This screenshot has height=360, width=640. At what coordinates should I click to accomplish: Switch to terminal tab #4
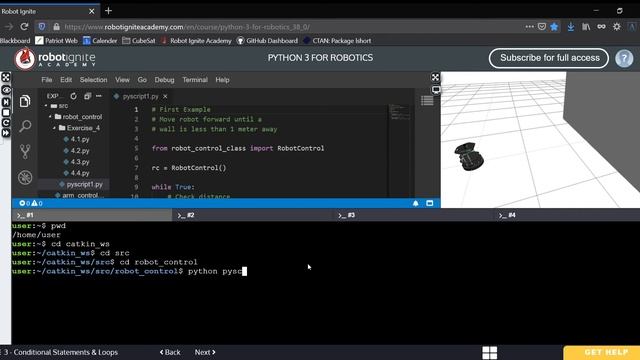click(567, 215)
